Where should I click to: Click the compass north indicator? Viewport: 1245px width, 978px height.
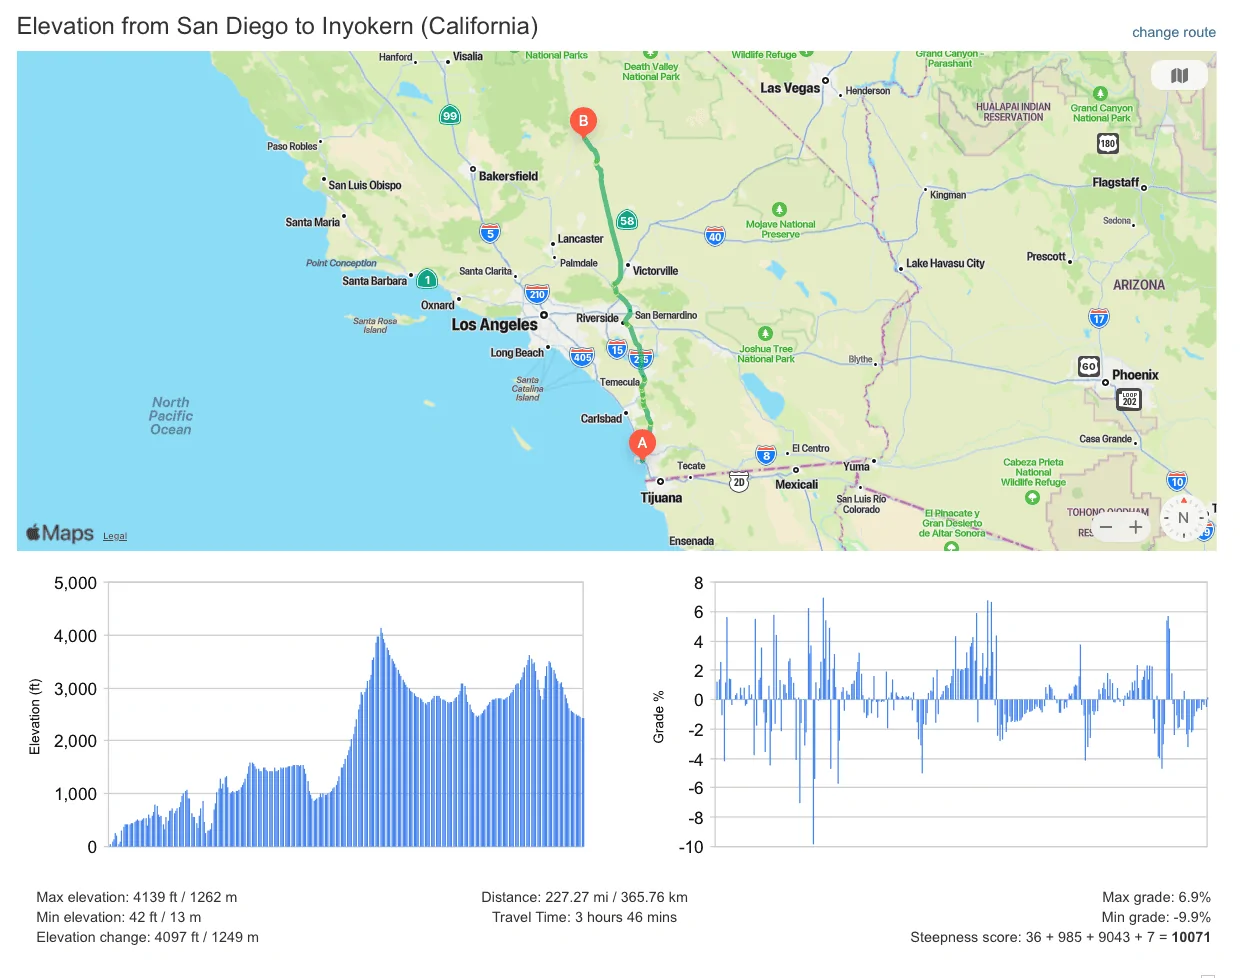pos(1183,518)
